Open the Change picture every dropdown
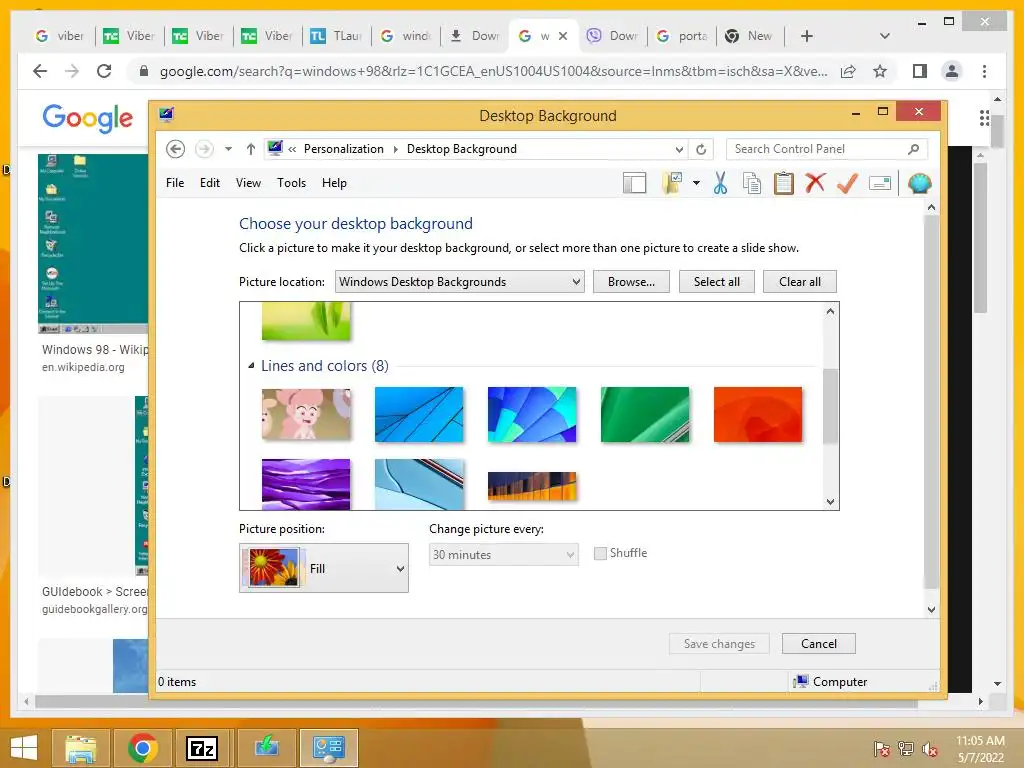Viewport: 1024px width, 768px height. [x=504, y=554]
